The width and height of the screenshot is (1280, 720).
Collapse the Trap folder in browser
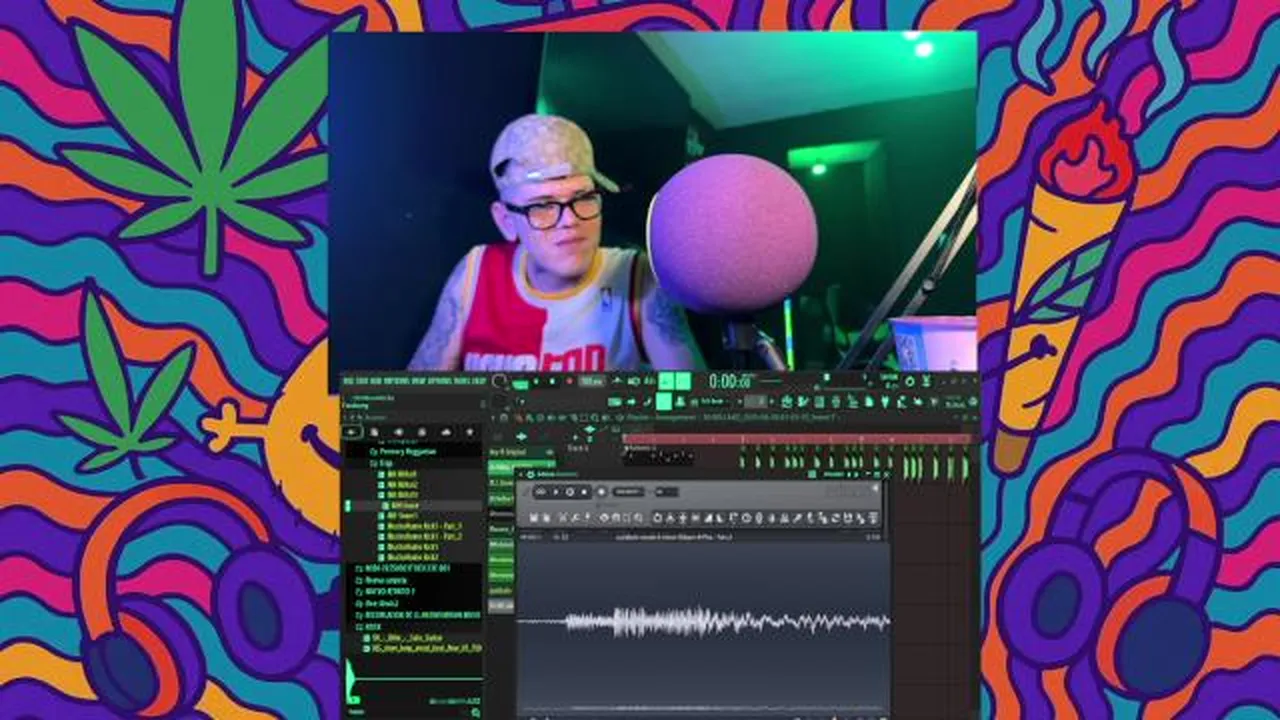coord(381,463)
